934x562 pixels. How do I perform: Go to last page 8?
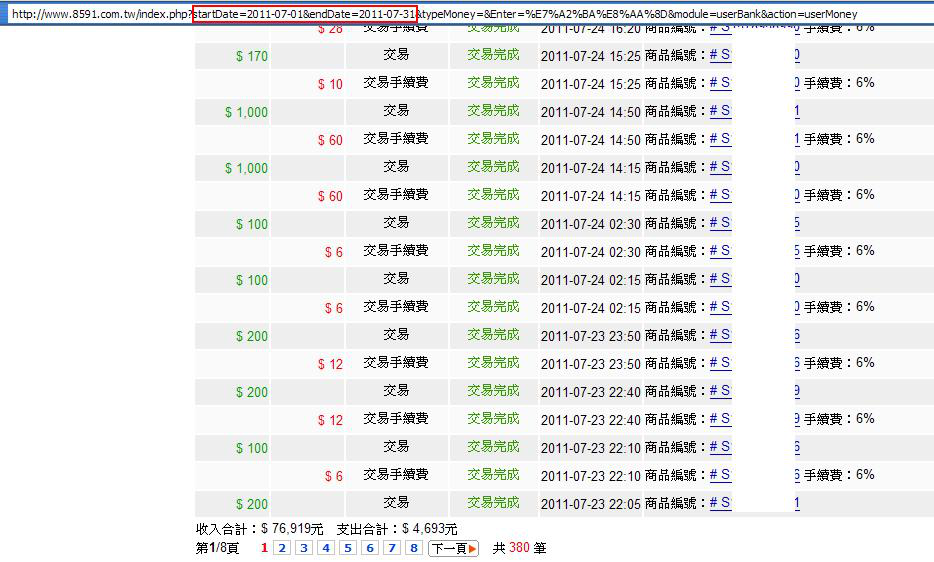coord(414,548)
